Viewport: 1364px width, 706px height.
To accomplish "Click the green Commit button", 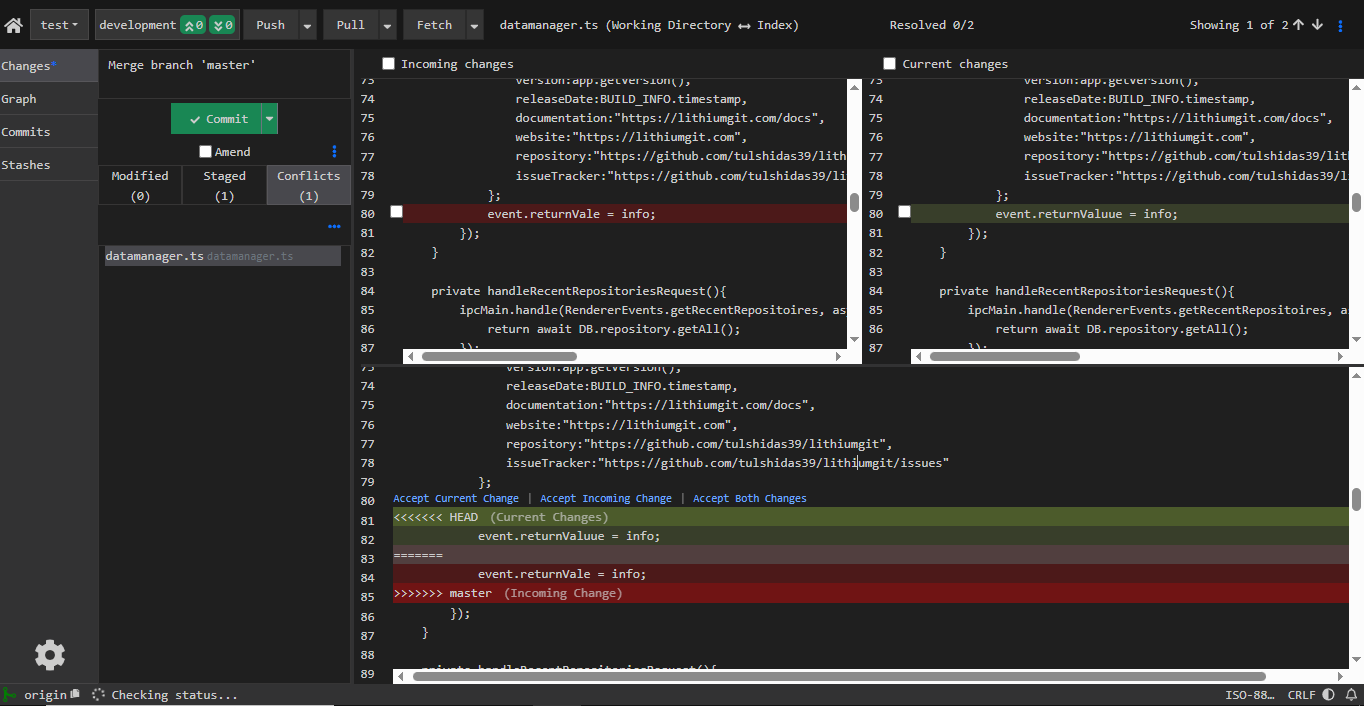I will coord(216,119).
